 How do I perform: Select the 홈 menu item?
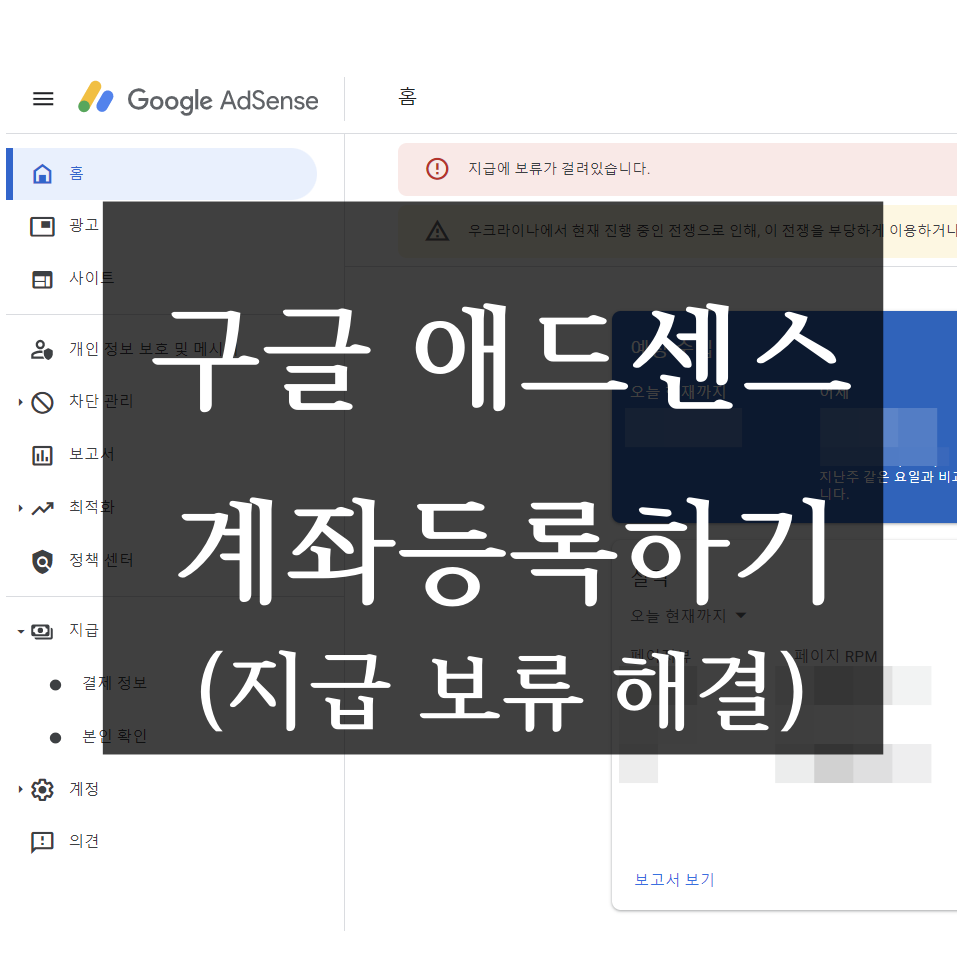[x=162, y=174]
